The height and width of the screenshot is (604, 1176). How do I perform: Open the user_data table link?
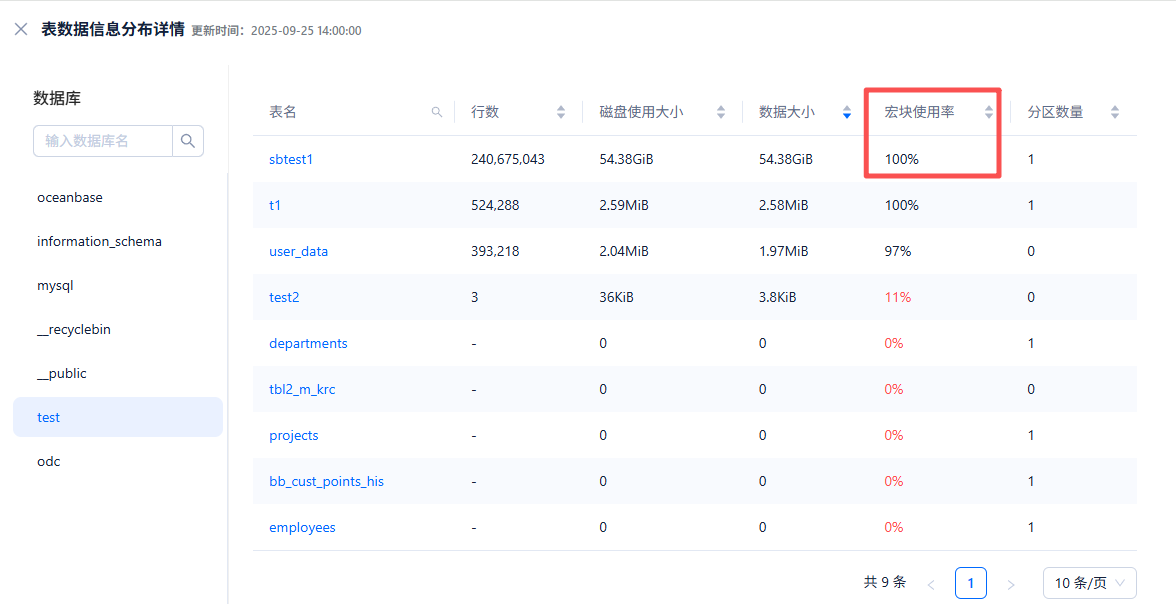[x=298, y=251]
